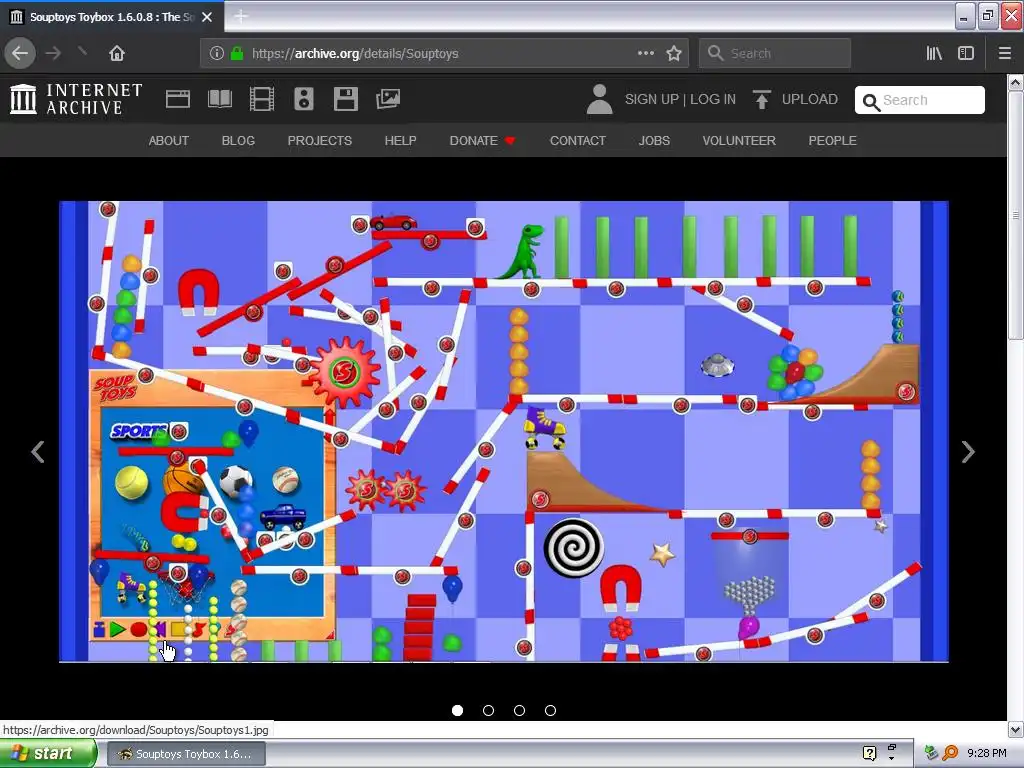Click the magnifier tray icon
The image size is (1024, 768).
click(x=950, y=754)
